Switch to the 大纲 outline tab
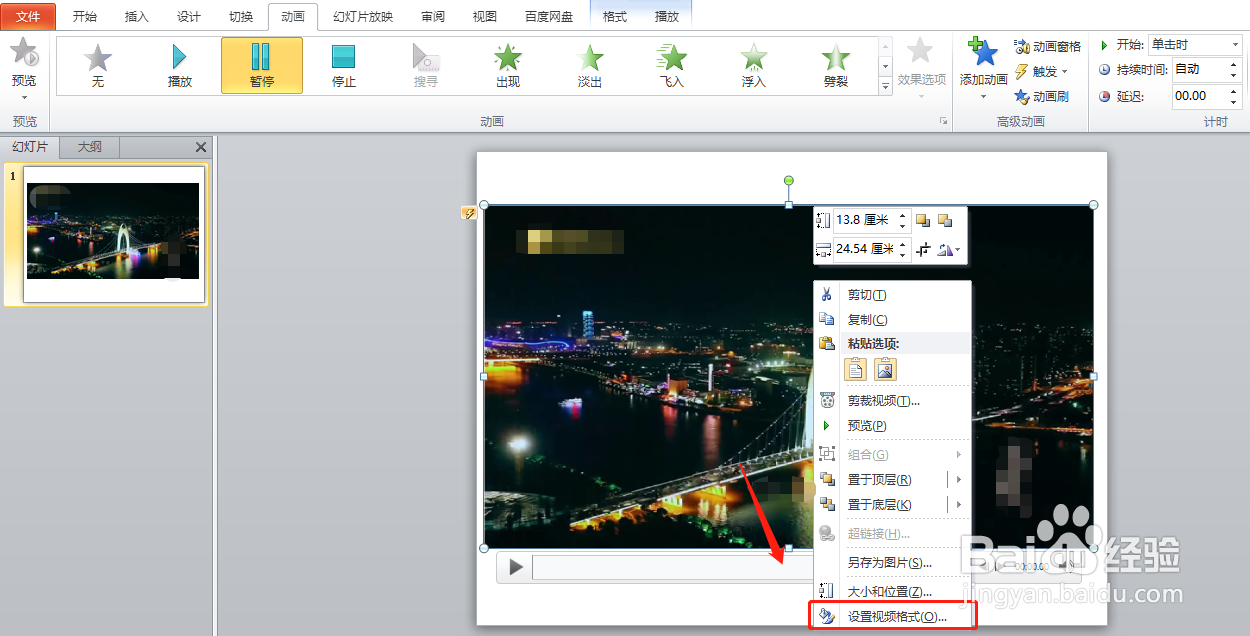Image resolution: width=1250 pixels, height=636 pixels. click(88, 147)
